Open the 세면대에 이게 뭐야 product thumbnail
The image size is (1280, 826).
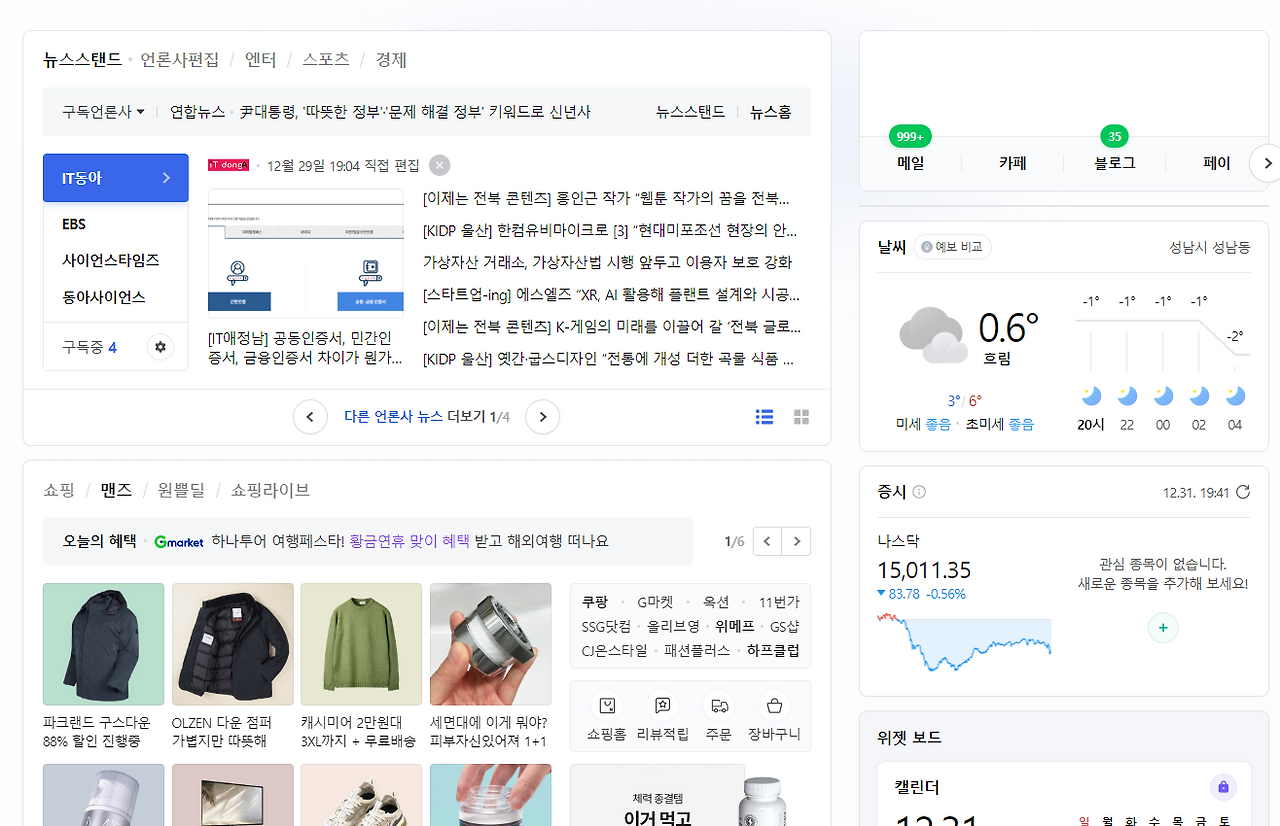[490, 644]
